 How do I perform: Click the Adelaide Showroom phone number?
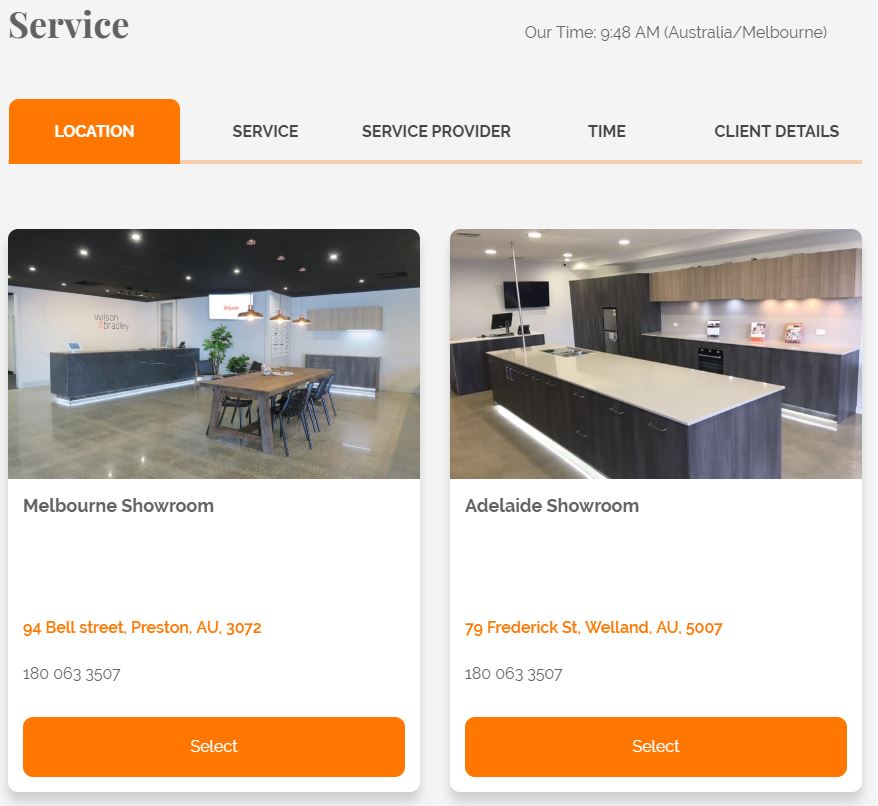coord(513,673)
